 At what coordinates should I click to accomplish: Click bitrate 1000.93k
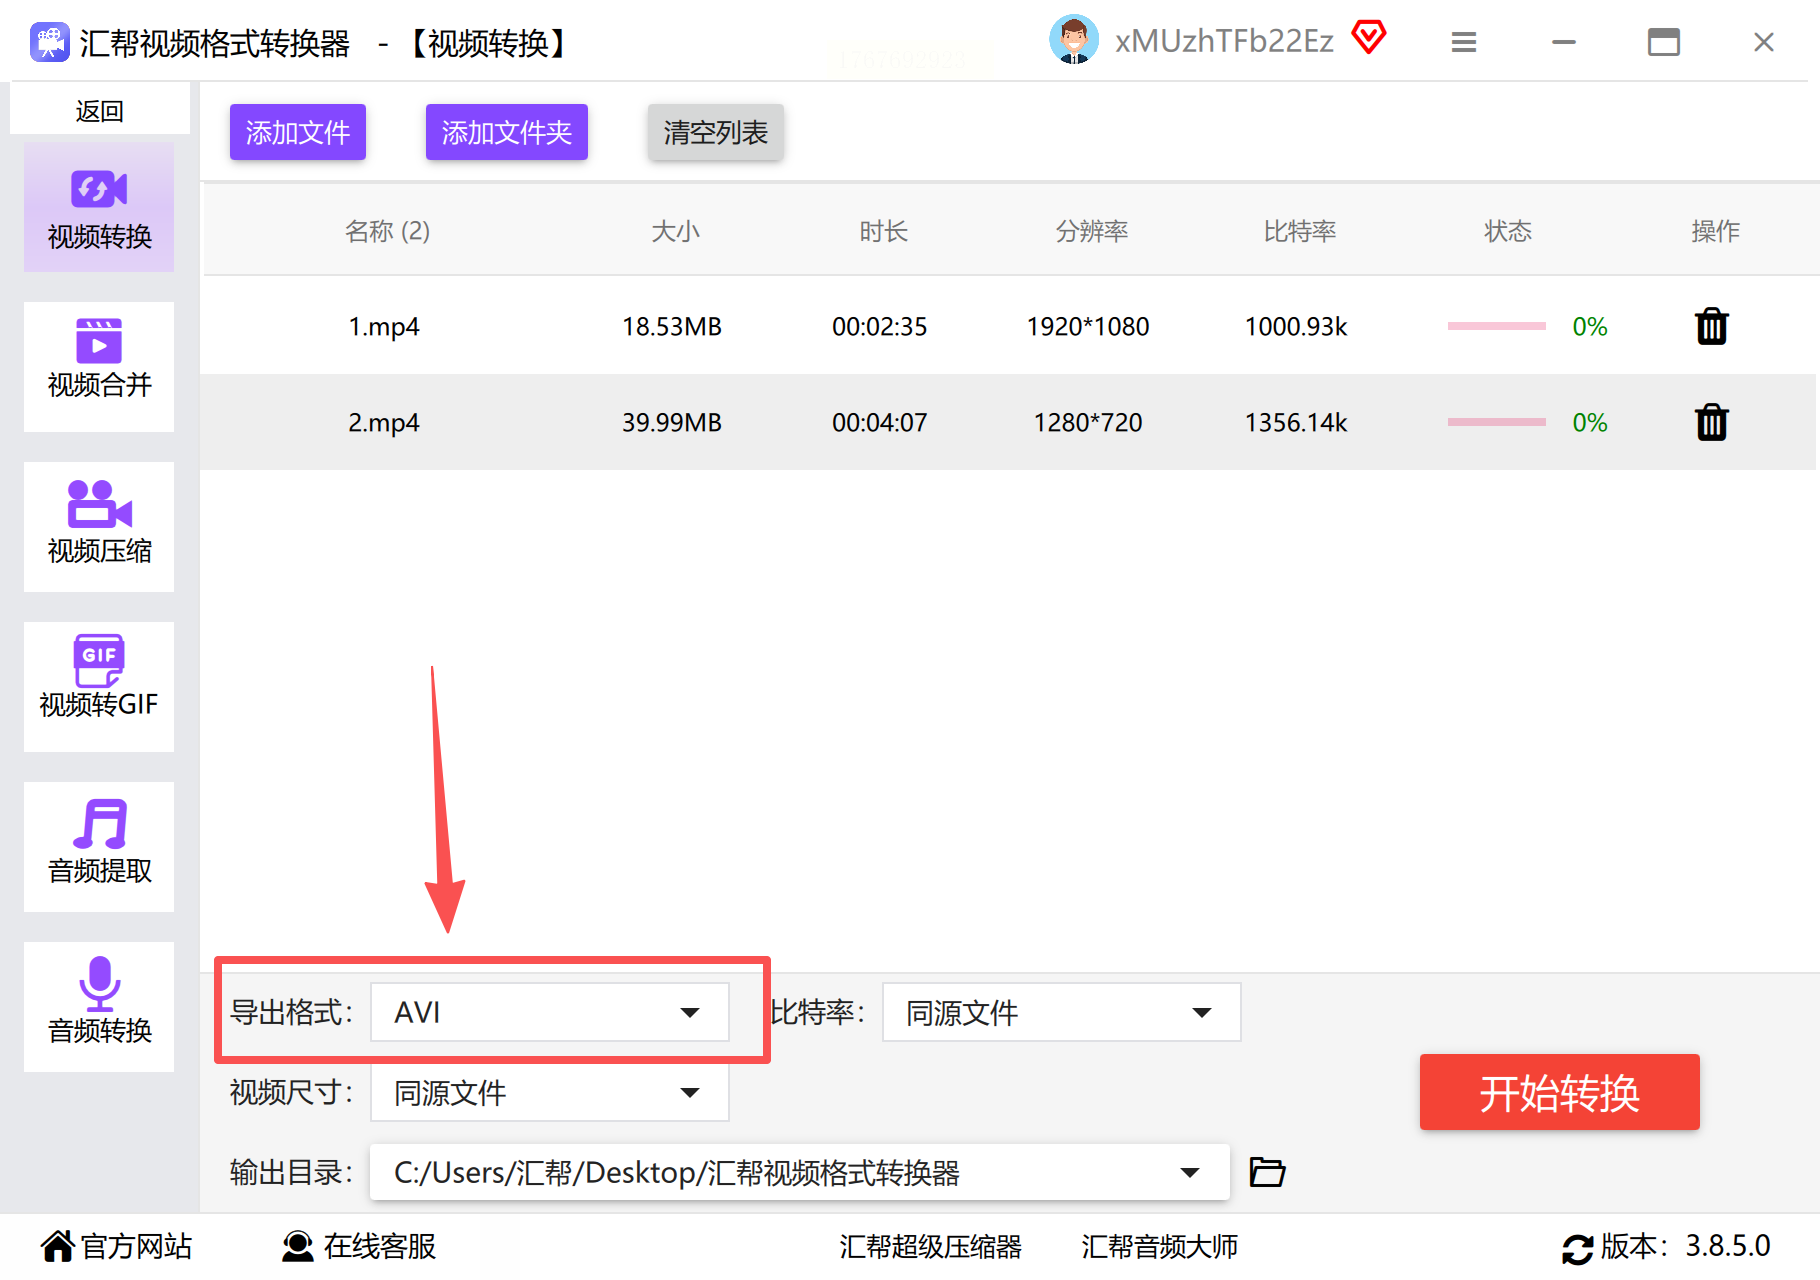point(1296,327)
